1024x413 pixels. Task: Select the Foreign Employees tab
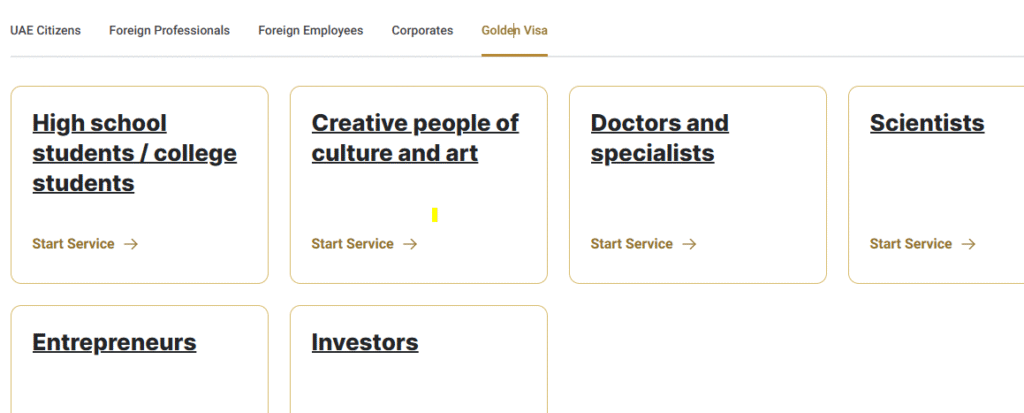[x=311, y=31]
